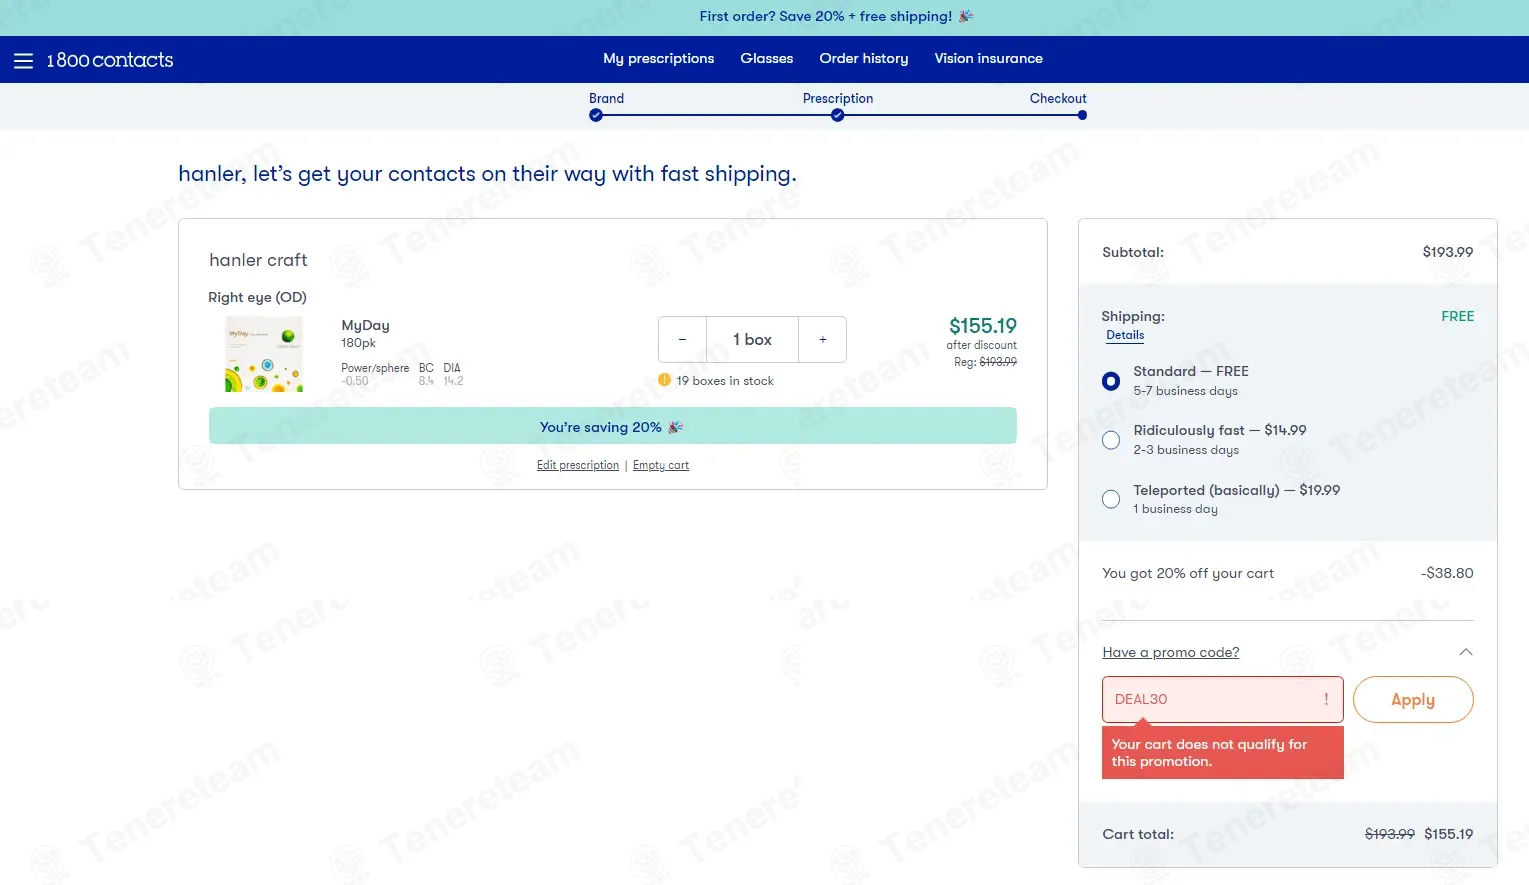Click the MyDay product box thumbnail
The image size is (1529, 885).
[x=264, y=354]
